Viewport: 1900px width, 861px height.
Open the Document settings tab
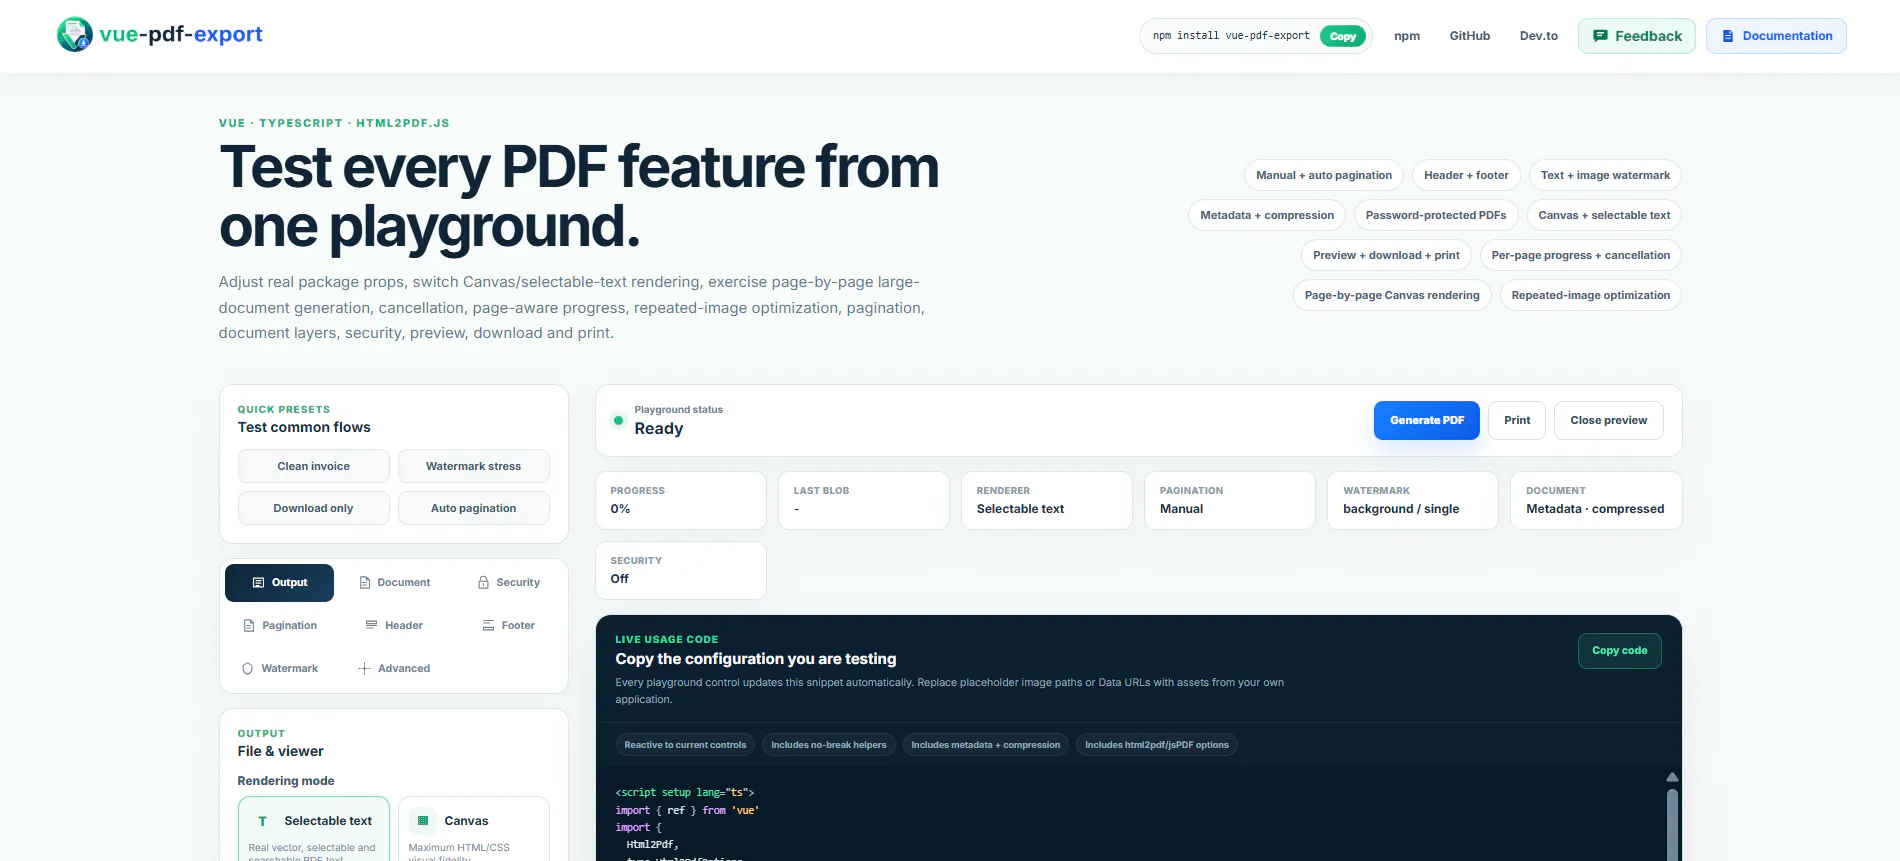click(x=394, y=582)
